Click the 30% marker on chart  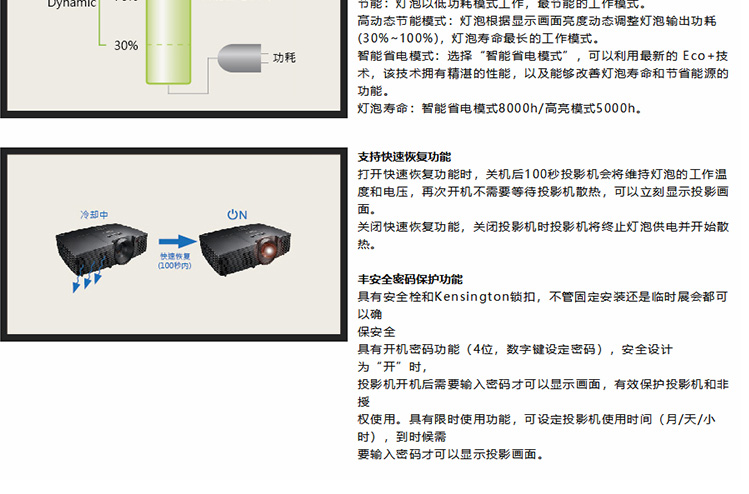click(126, 45)
